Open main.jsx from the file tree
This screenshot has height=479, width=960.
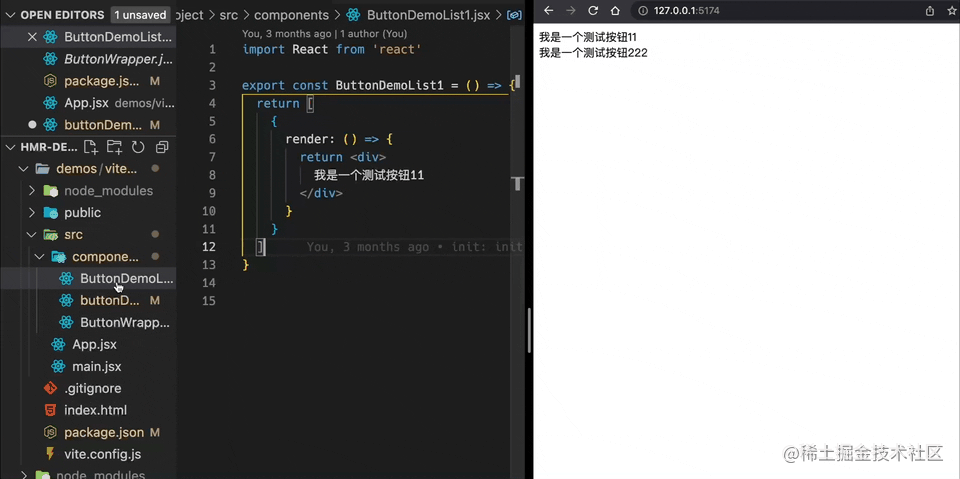[97, 366]
